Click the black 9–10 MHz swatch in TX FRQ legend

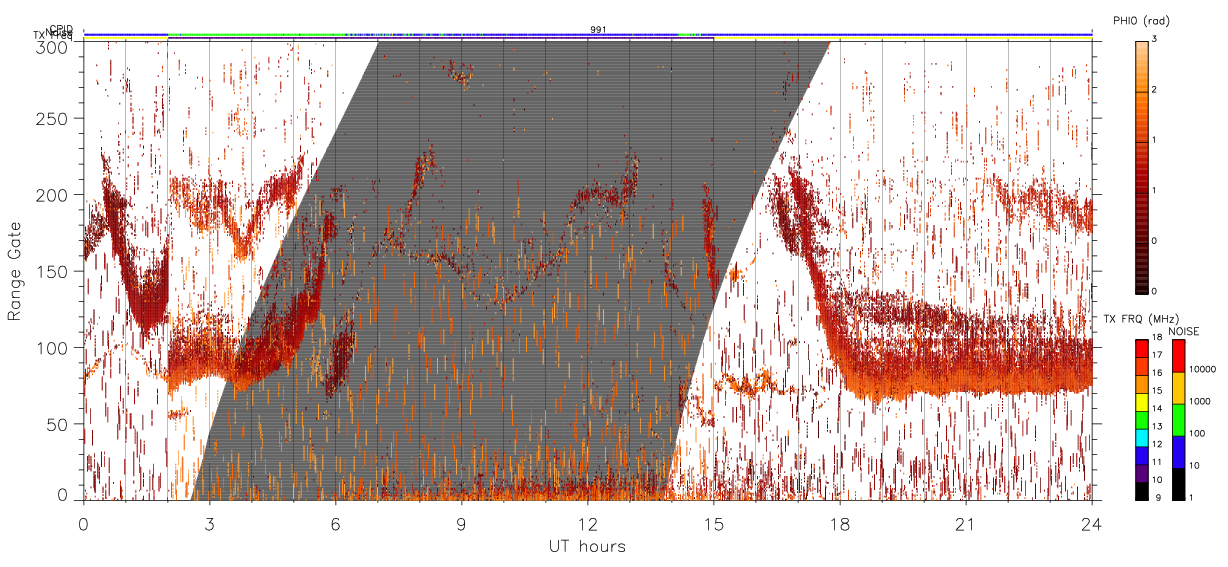pos(1142,491)
